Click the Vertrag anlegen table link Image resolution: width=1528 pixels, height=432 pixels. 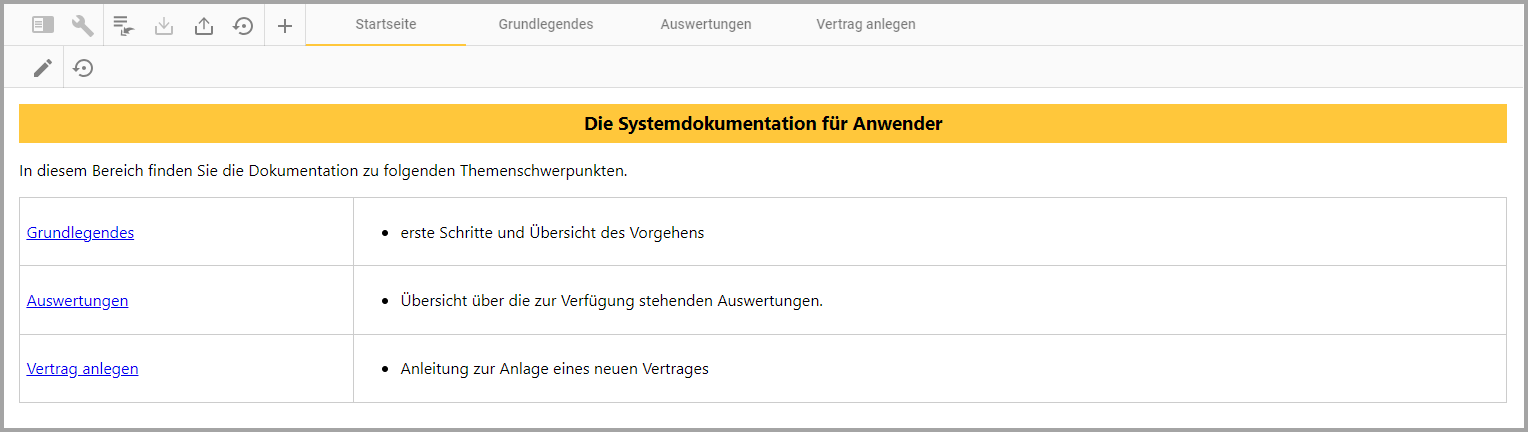point(82,368)
